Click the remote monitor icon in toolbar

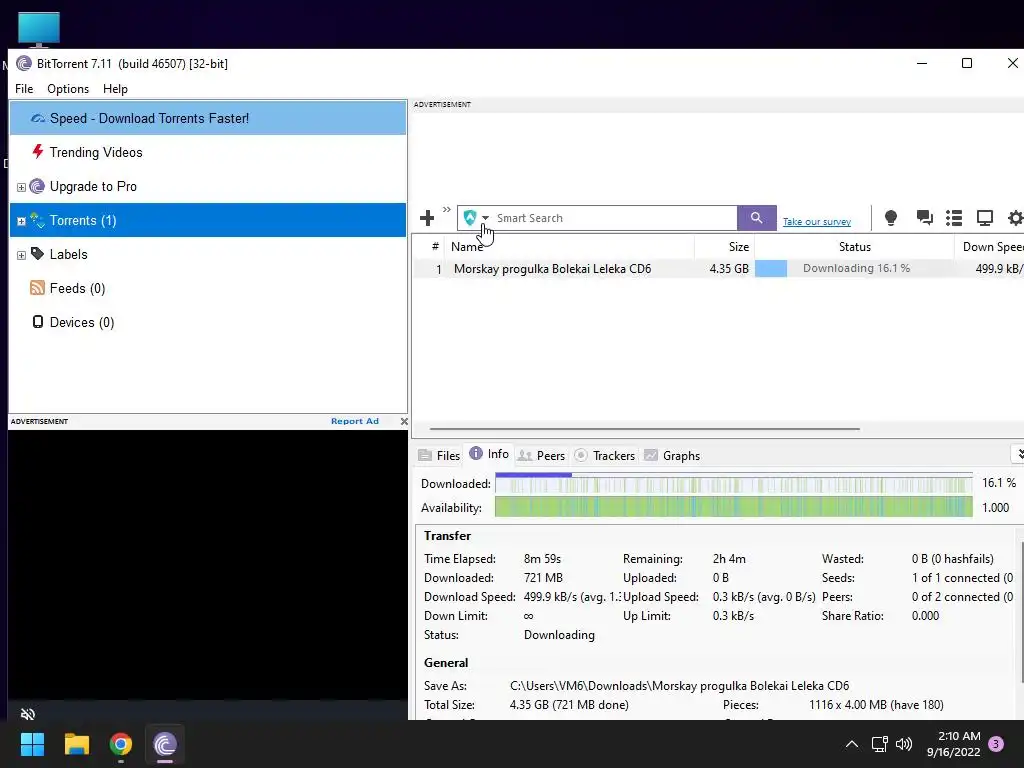point(984,217)
